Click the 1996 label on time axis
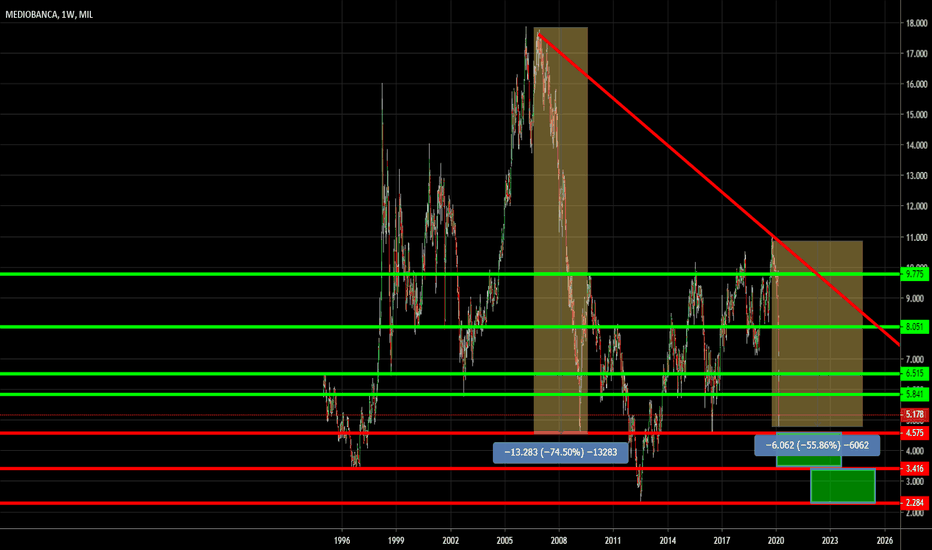Image resolution: width=932 pixels, height=550 pixels. [x=342, y=540]
